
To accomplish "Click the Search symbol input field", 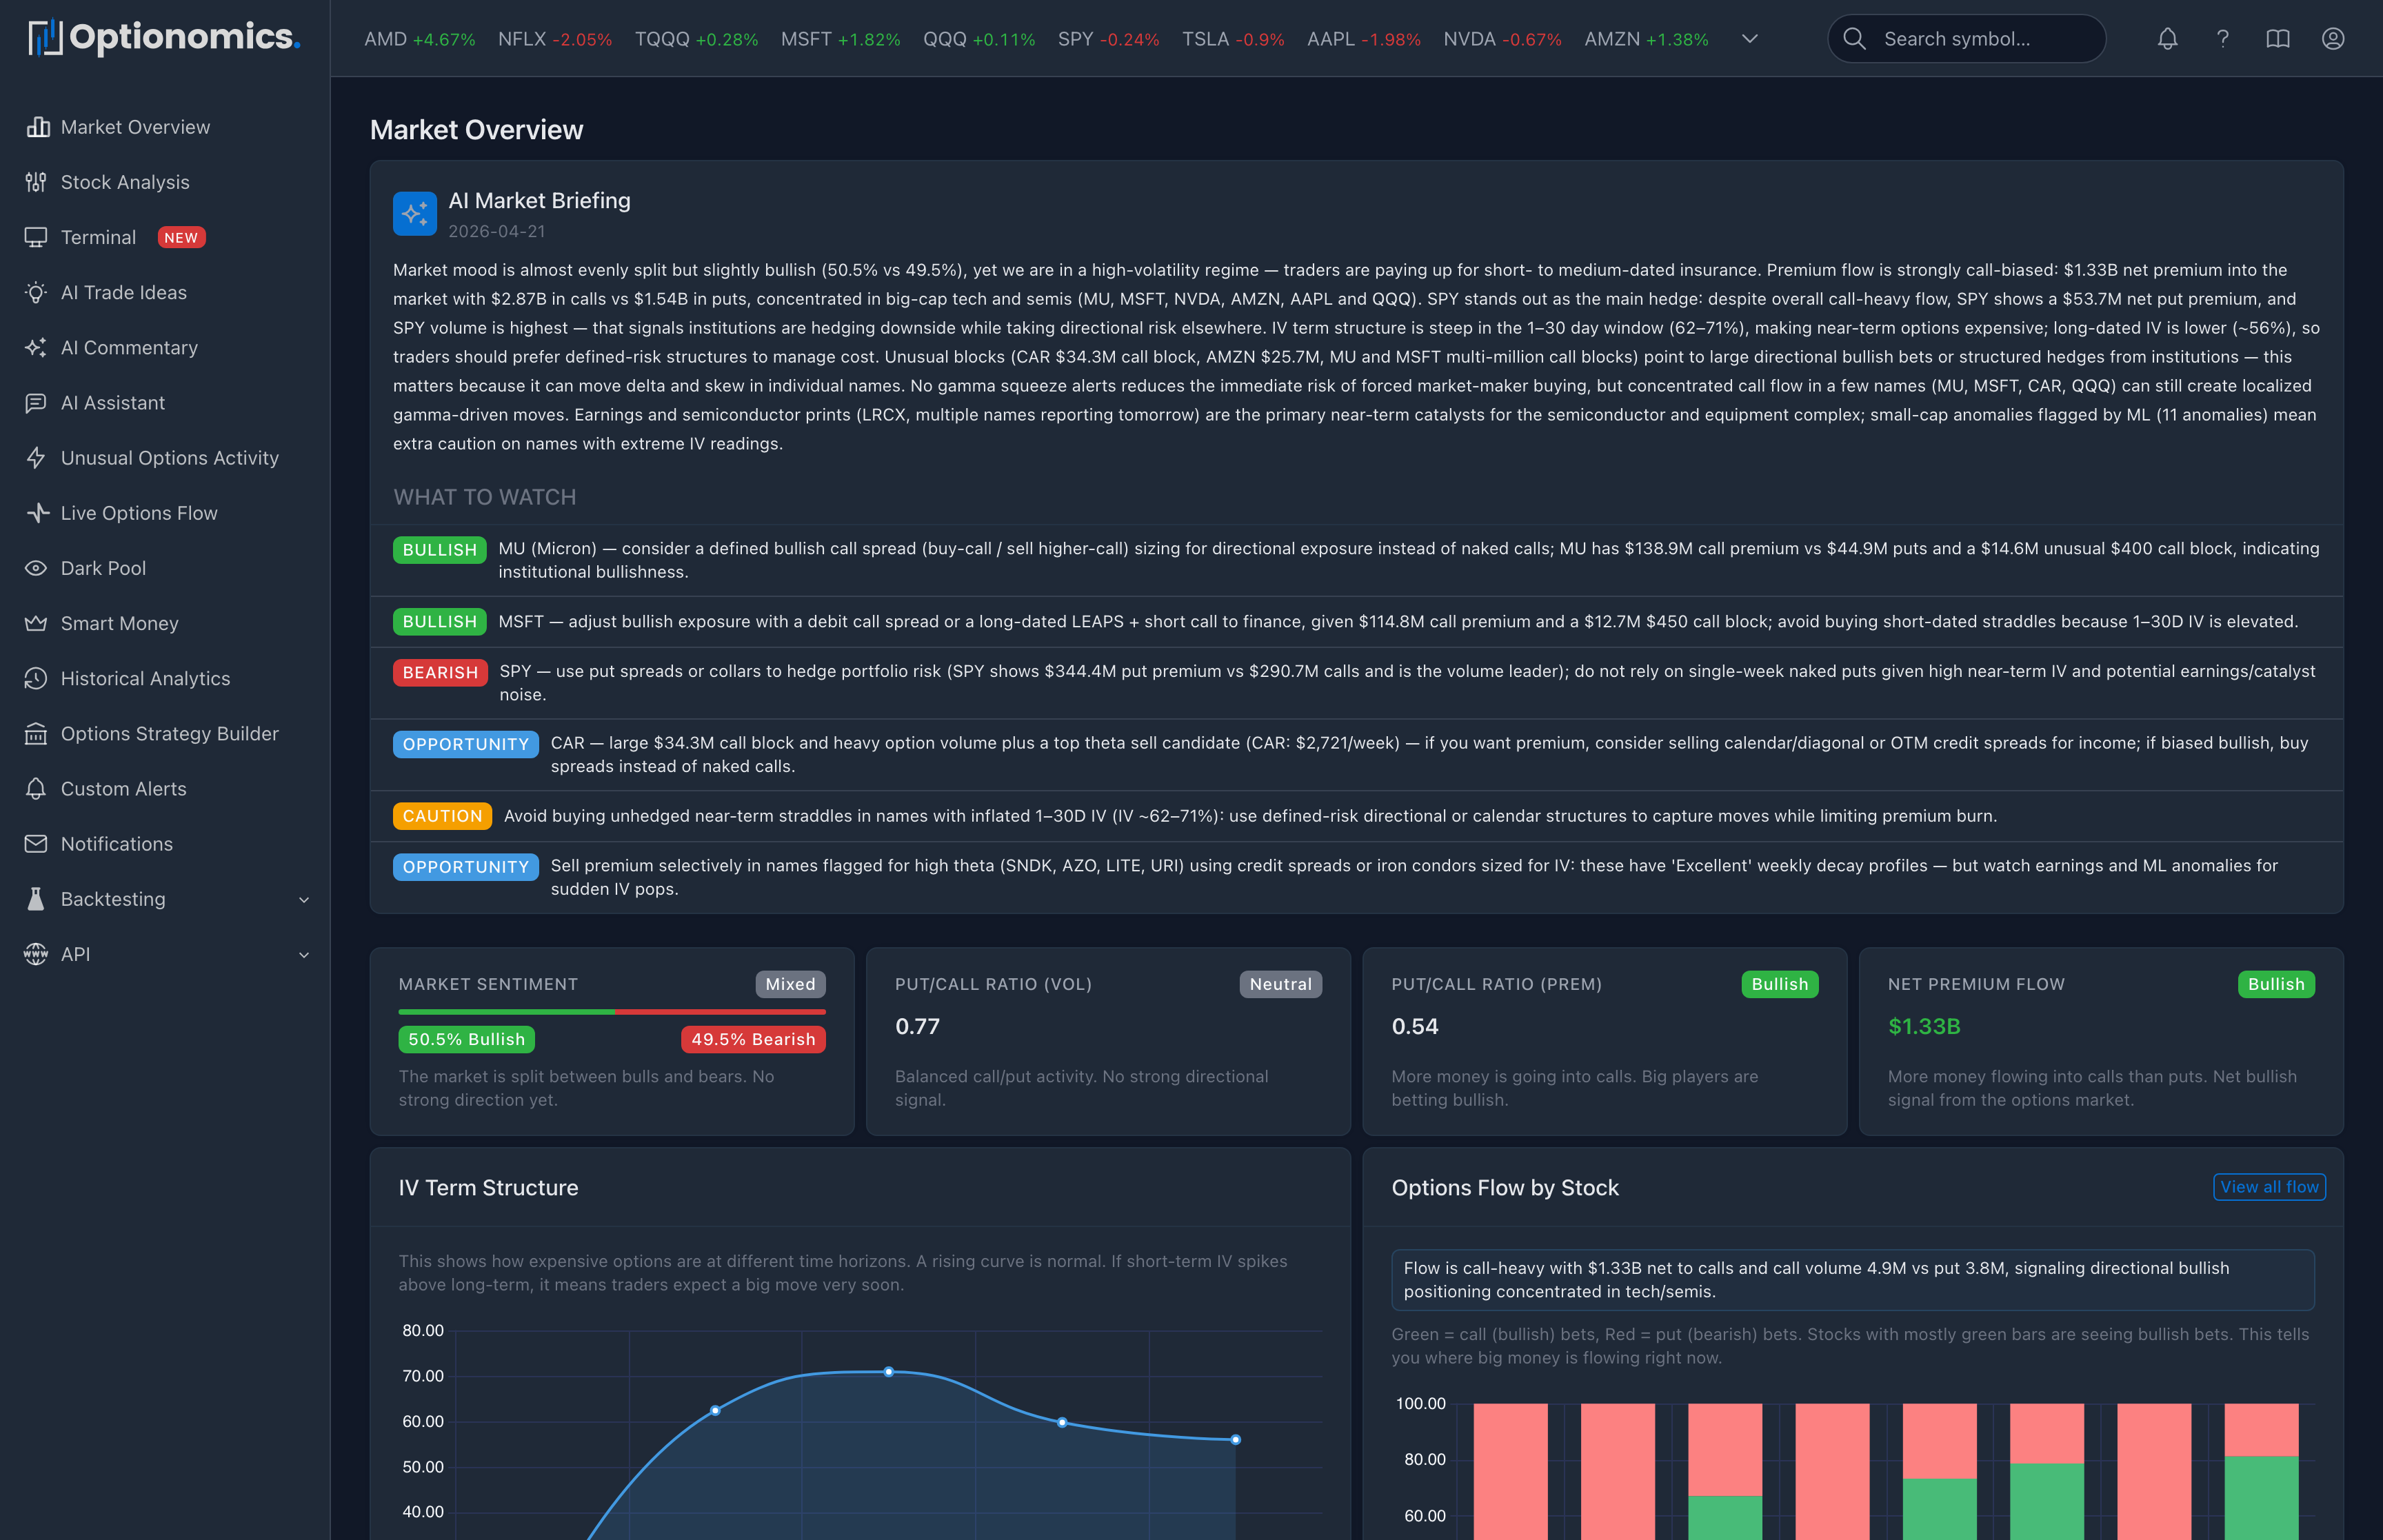I will pos(1966,38).
